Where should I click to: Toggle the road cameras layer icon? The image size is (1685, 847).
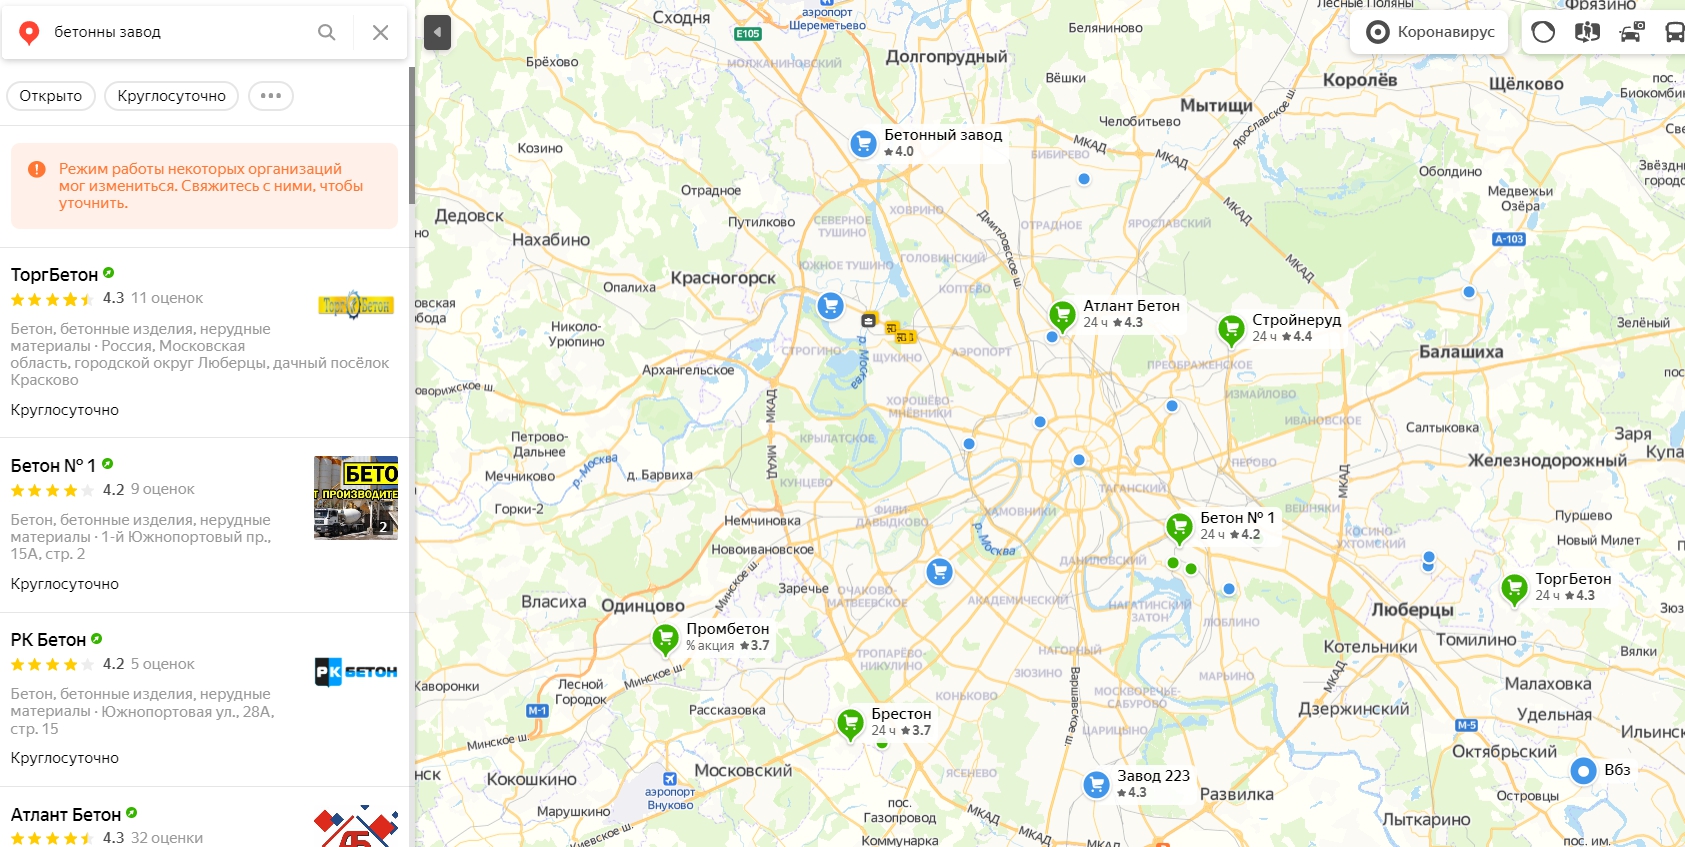[x=1631, y=32]
